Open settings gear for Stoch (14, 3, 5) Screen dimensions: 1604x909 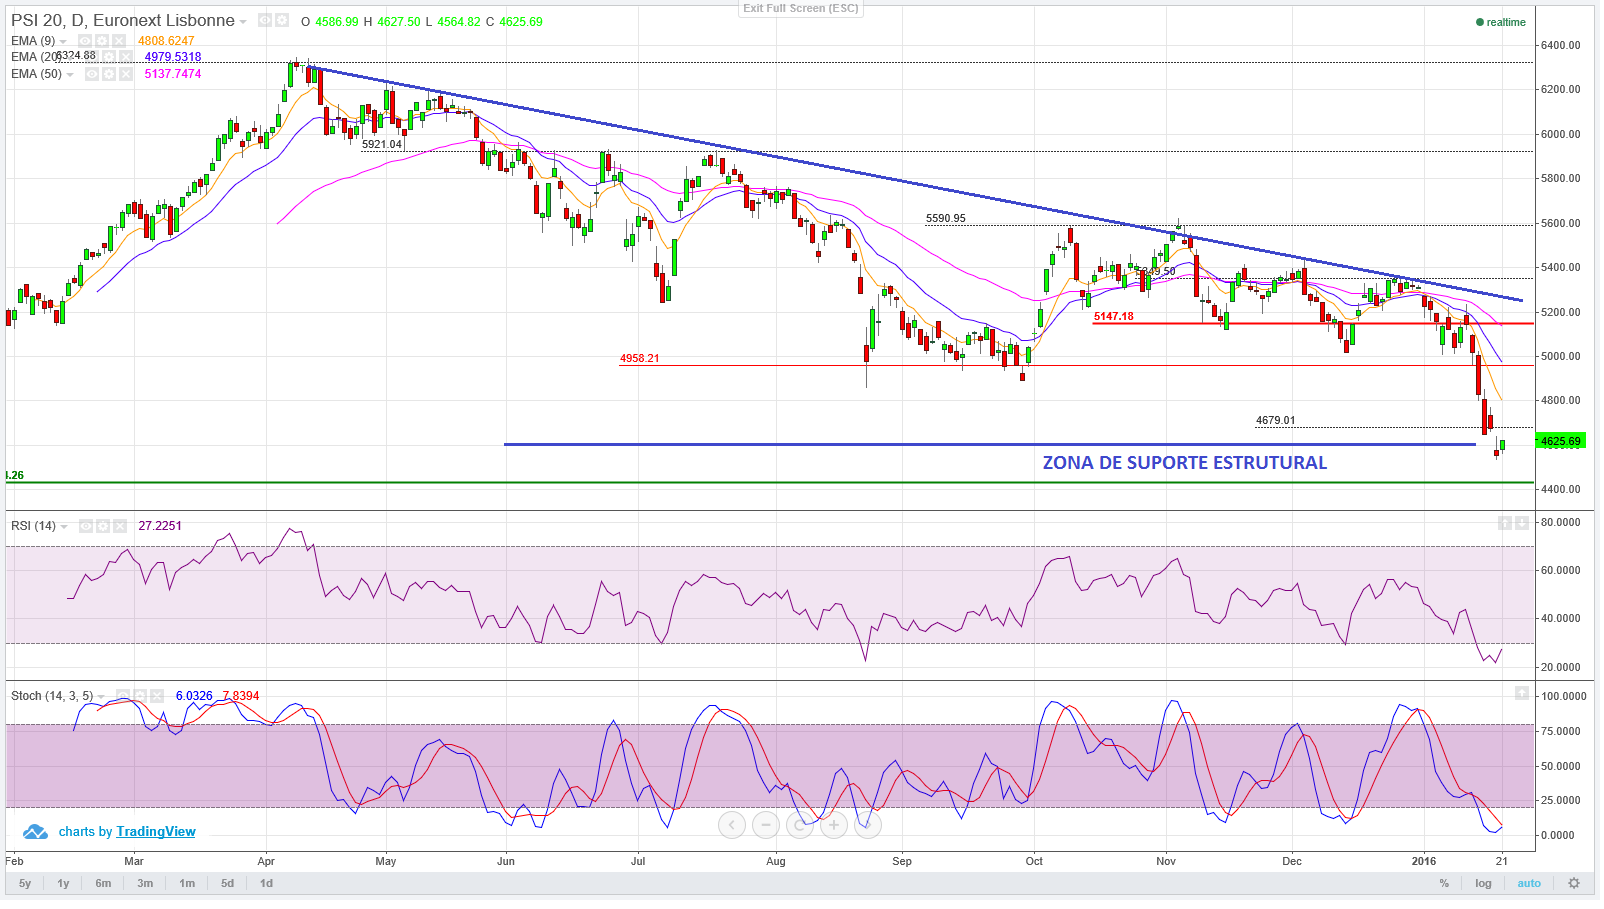pos(139,696)
